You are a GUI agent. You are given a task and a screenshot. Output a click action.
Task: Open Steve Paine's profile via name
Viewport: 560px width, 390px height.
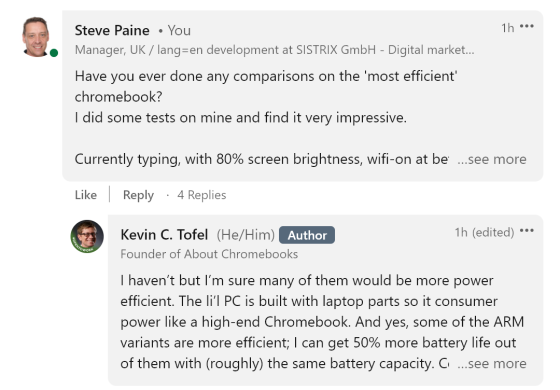pyautogui.click(x=112, y=30)
